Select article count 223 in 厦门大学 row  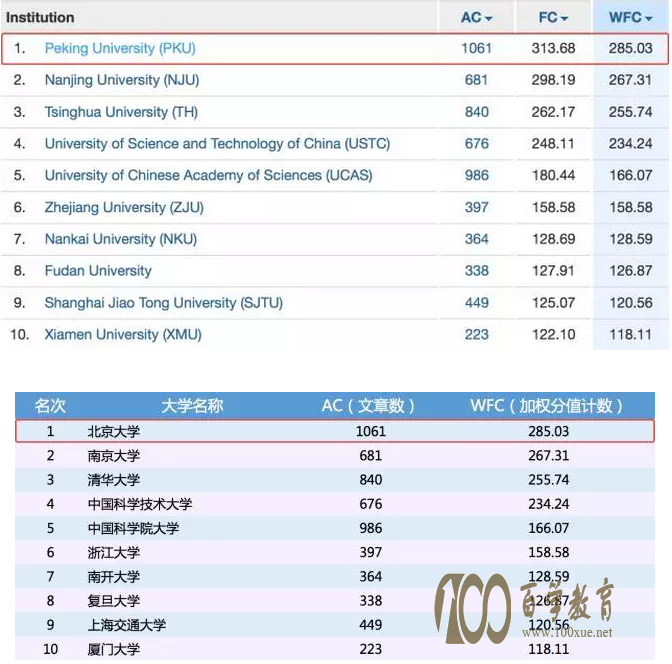pyautogui.click(x=371, y=649)
